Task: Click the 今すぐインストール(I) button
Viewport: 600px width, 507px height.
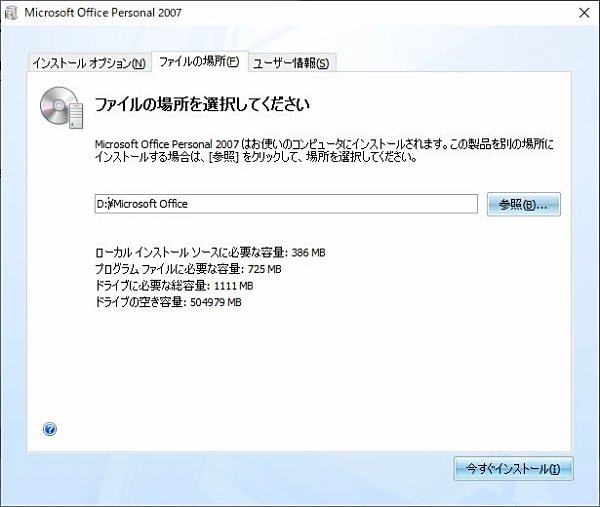Action: pos(513,468)
